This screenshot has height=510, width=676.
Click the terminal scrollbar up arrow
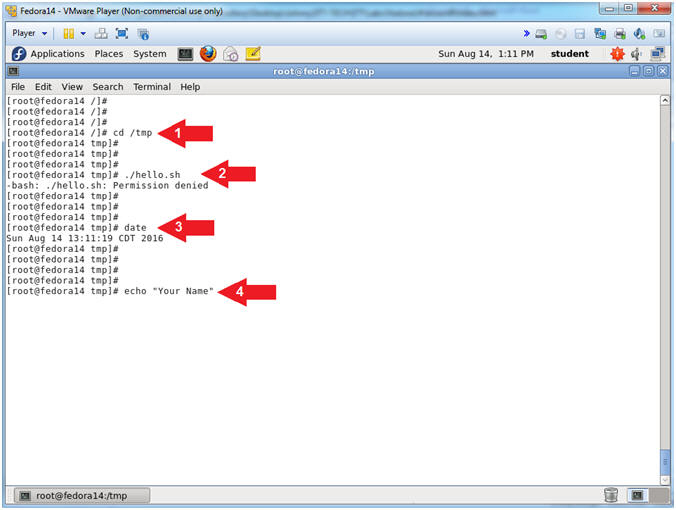[665, 100]
